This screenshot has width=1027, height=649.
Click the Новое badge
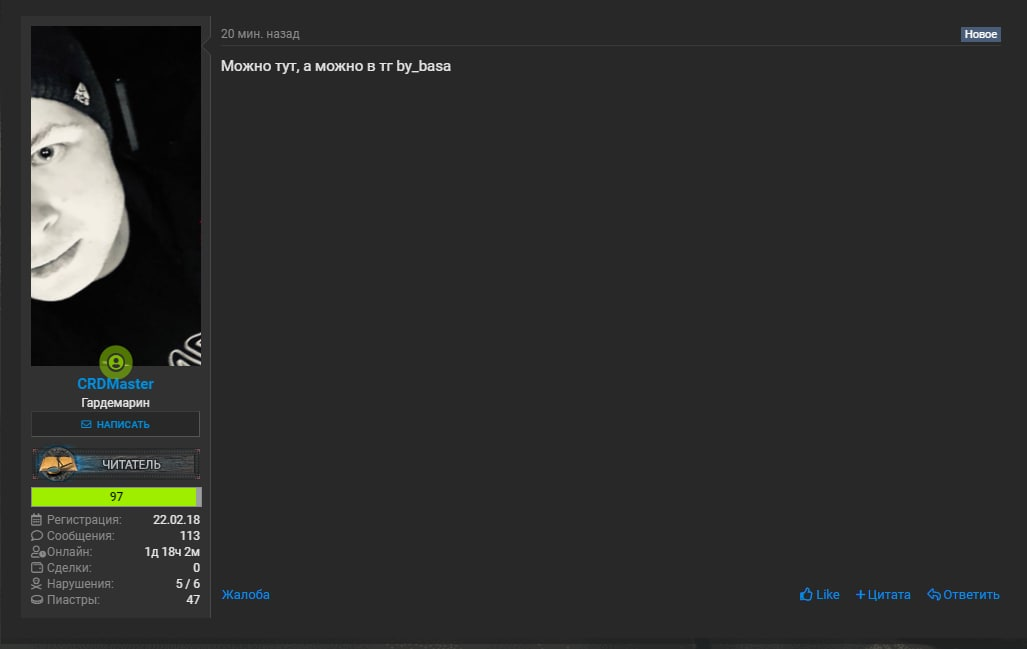click(x=980, y=34)
